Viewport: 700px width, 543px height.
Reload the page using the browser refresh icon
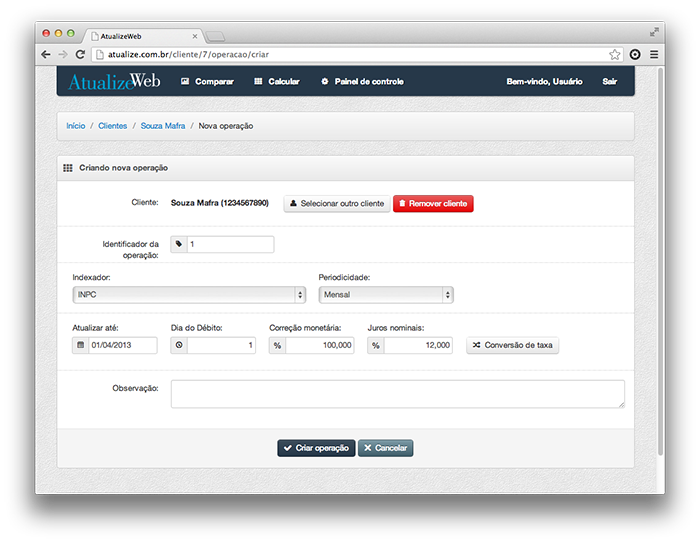[x=80, y=54]
